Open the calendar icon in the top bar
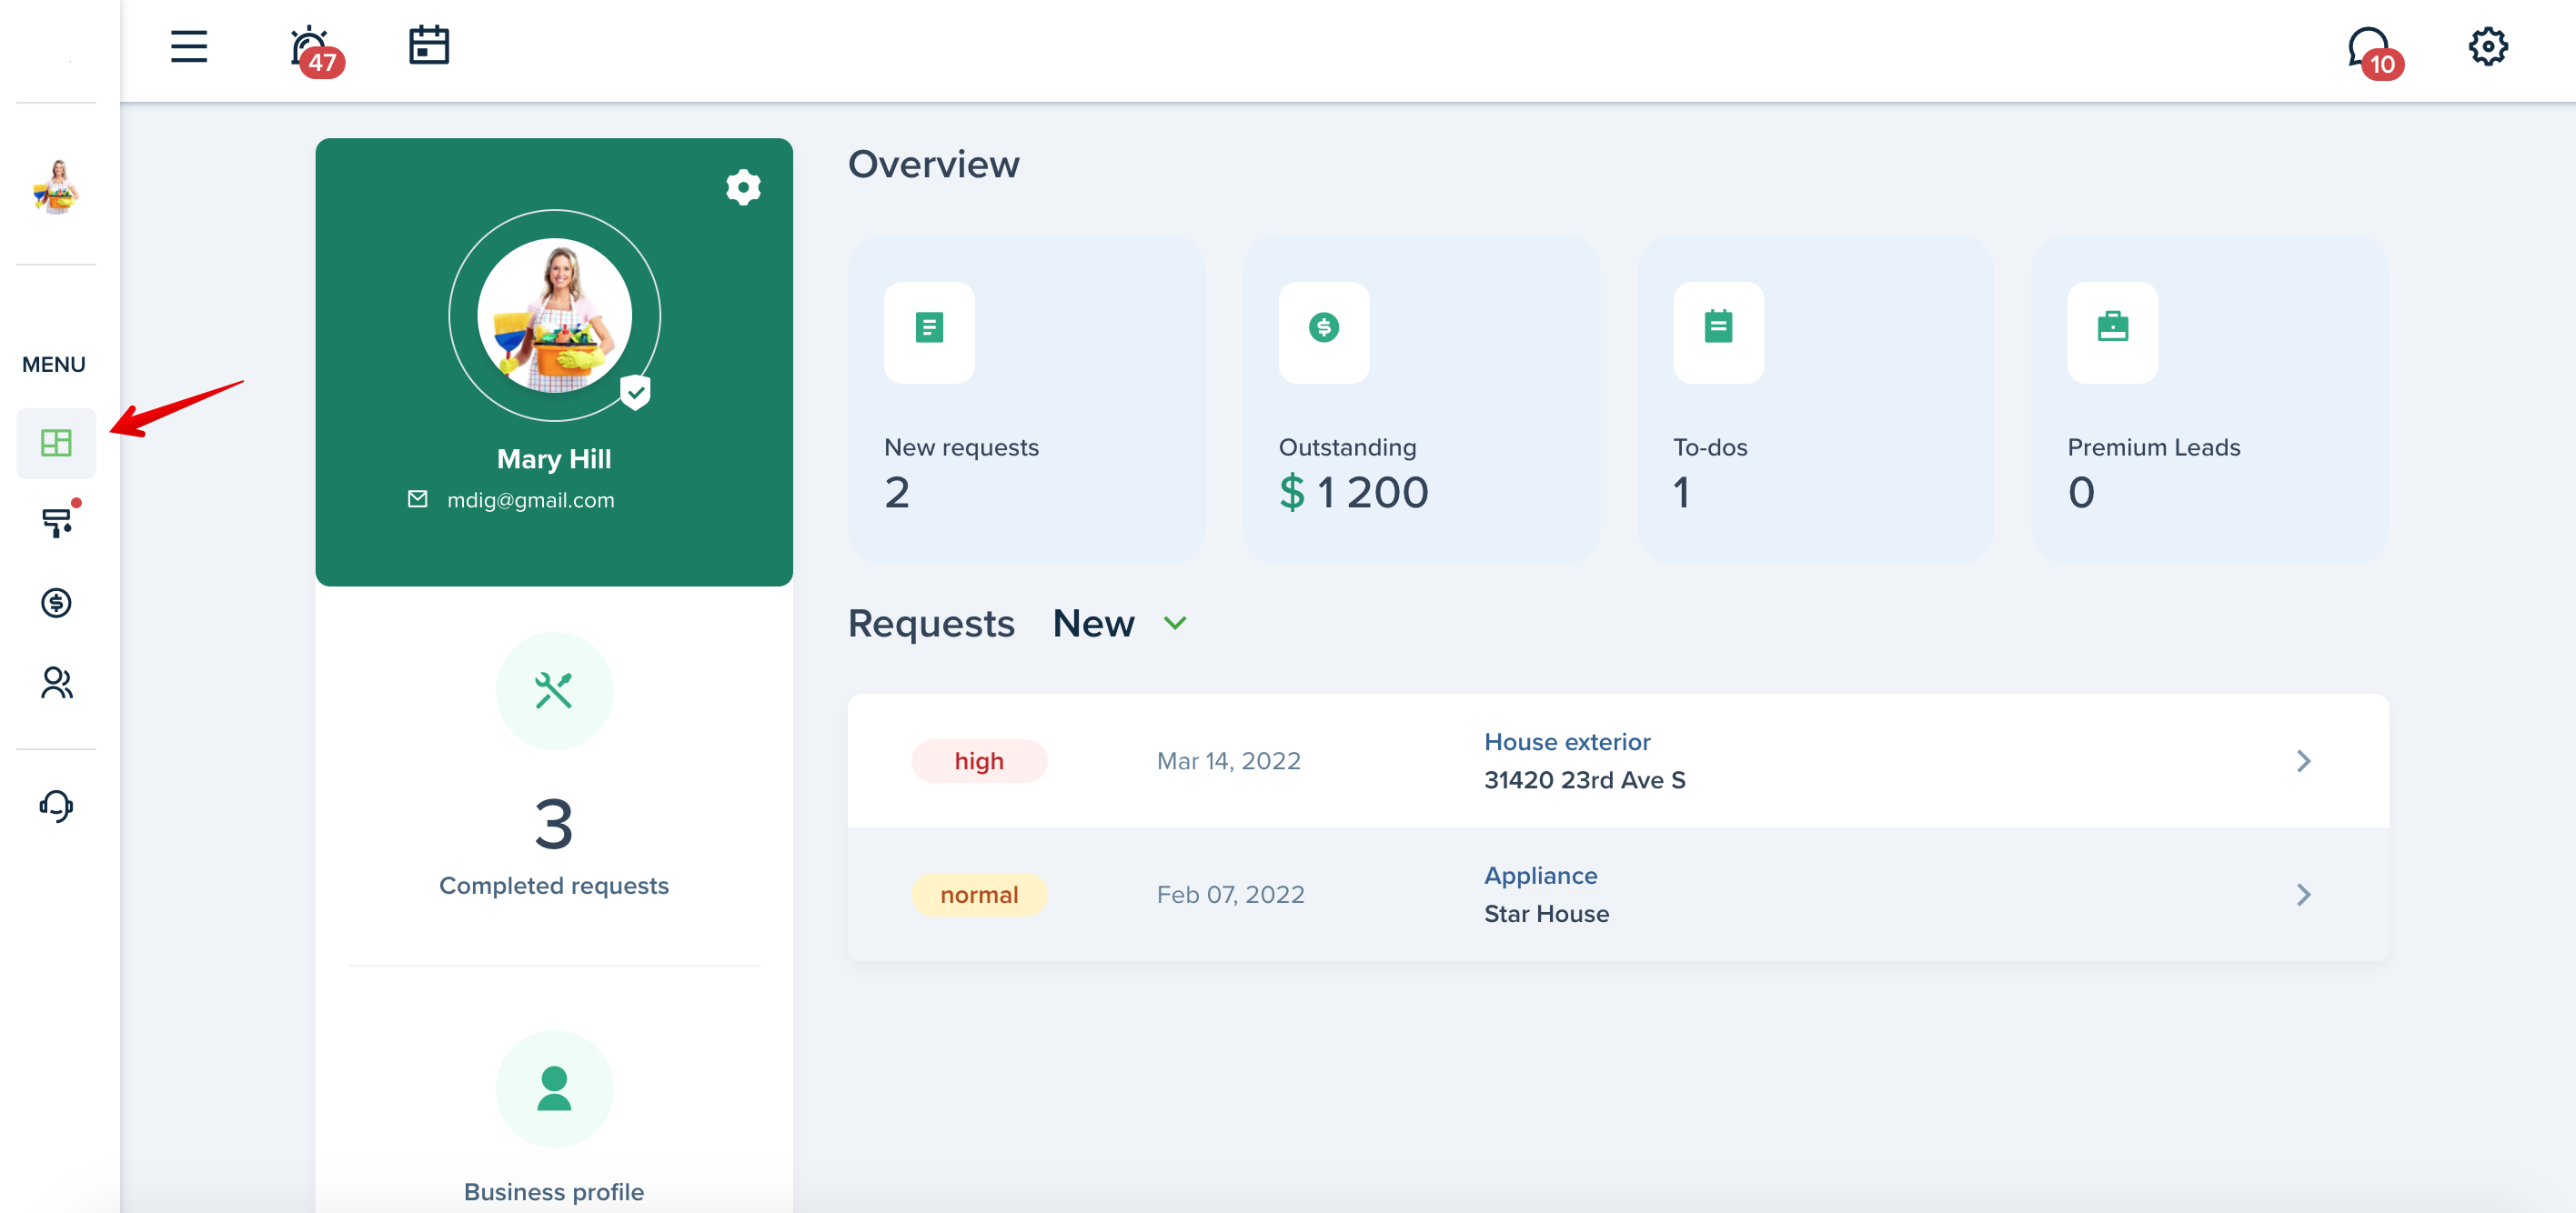The height and width of the screenshot is (1213, 2576). (429, 46)
